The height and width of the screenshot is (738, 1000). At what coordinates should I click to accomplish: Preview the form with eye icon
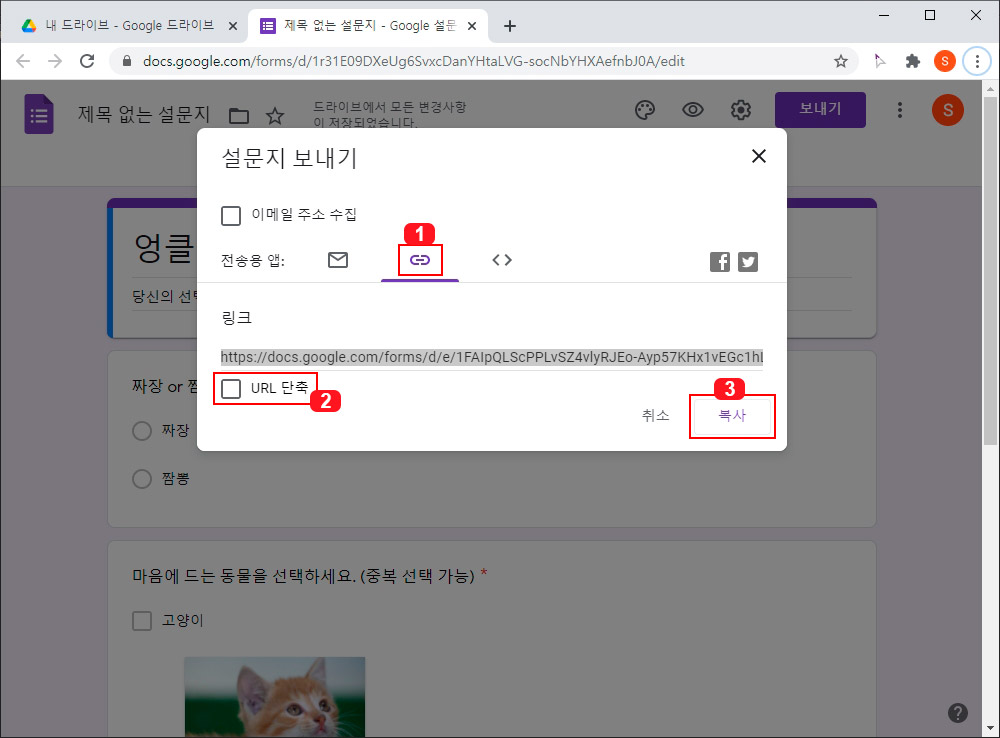click(693, 110)
